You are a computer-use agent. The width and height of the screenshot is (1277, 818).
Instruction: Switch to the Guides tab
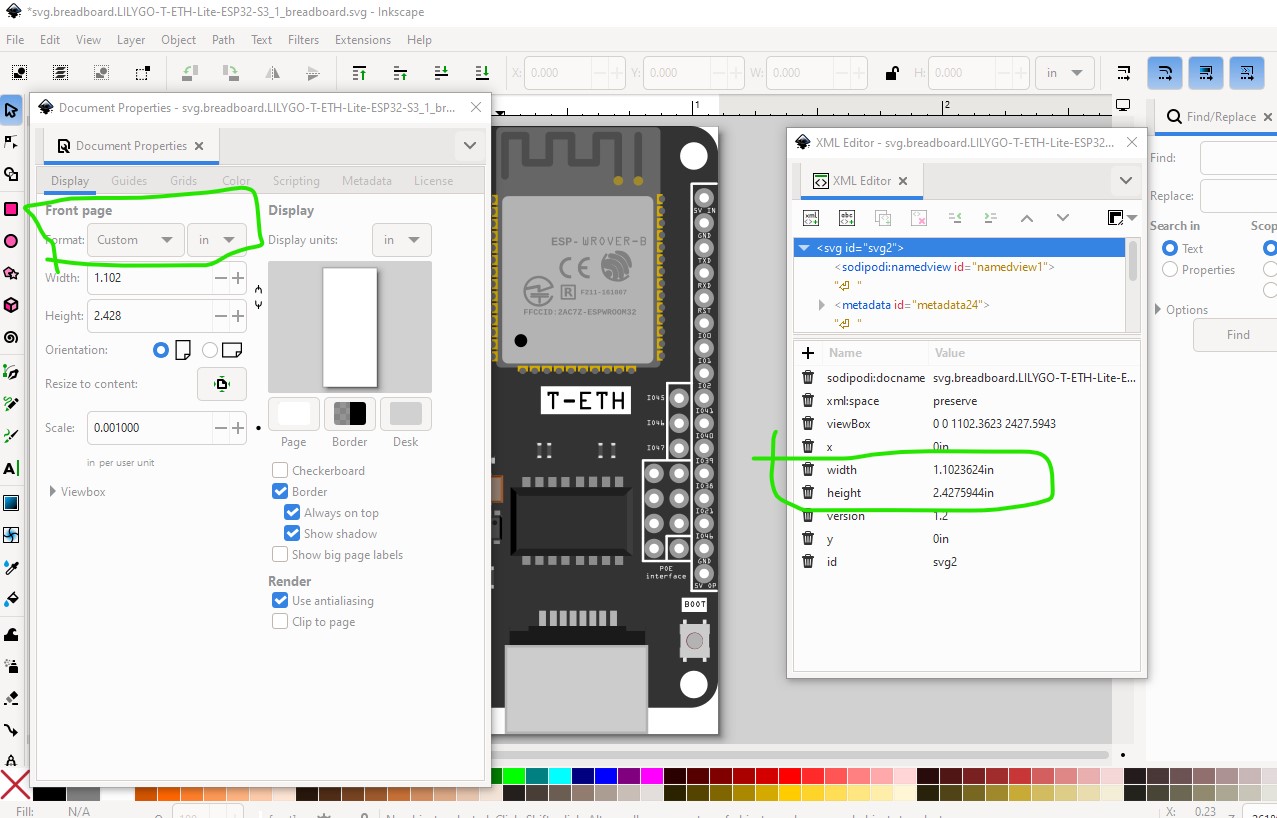(129, 181)
